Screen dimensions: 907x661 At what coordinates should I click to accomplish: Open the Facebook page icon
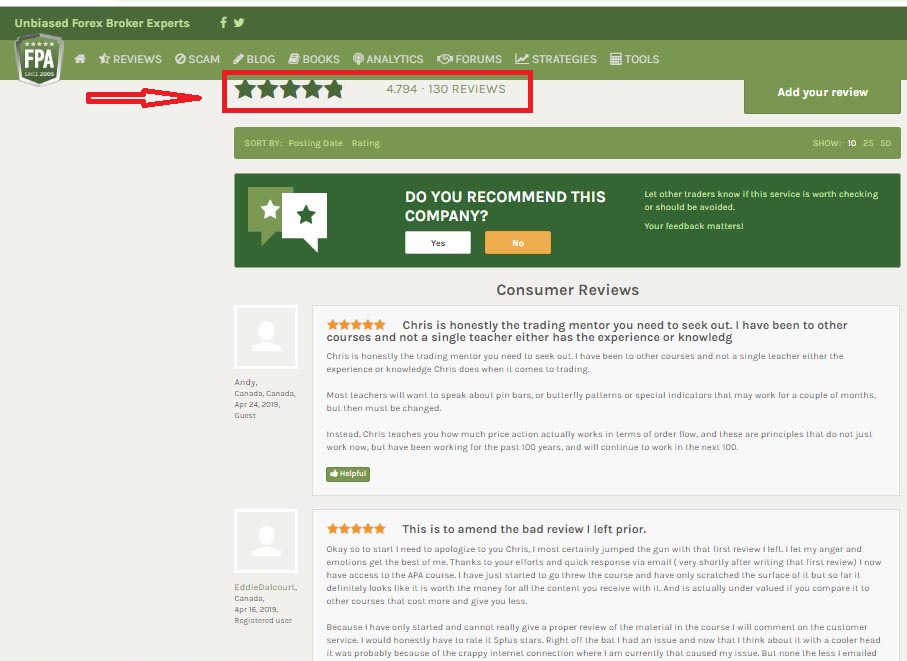[223, 23]
